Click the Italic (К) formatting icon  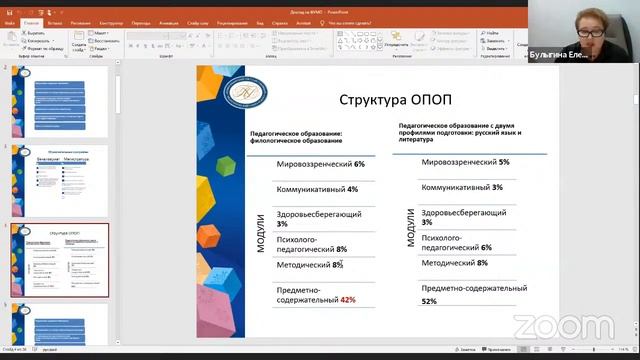point(138,46)
